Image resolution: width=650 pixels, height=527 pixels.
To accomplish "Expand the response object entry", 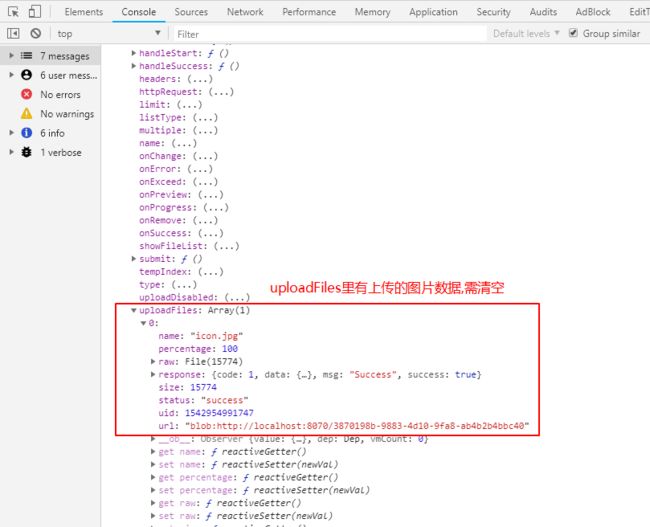I will 153,374.
